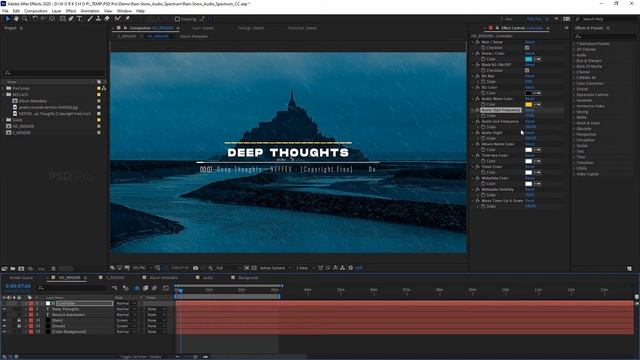
Task: Click stopwatch for Audio Wave Color
Action: point(483,104)
